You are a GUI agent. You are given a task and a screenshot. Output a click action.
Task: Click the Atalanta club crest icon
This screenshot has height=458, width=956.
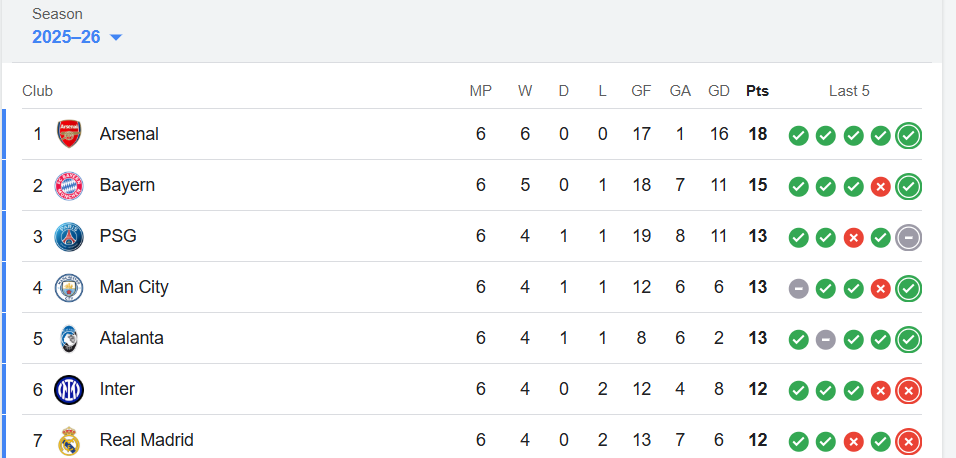pyautogui.click(x=69, y=339)
